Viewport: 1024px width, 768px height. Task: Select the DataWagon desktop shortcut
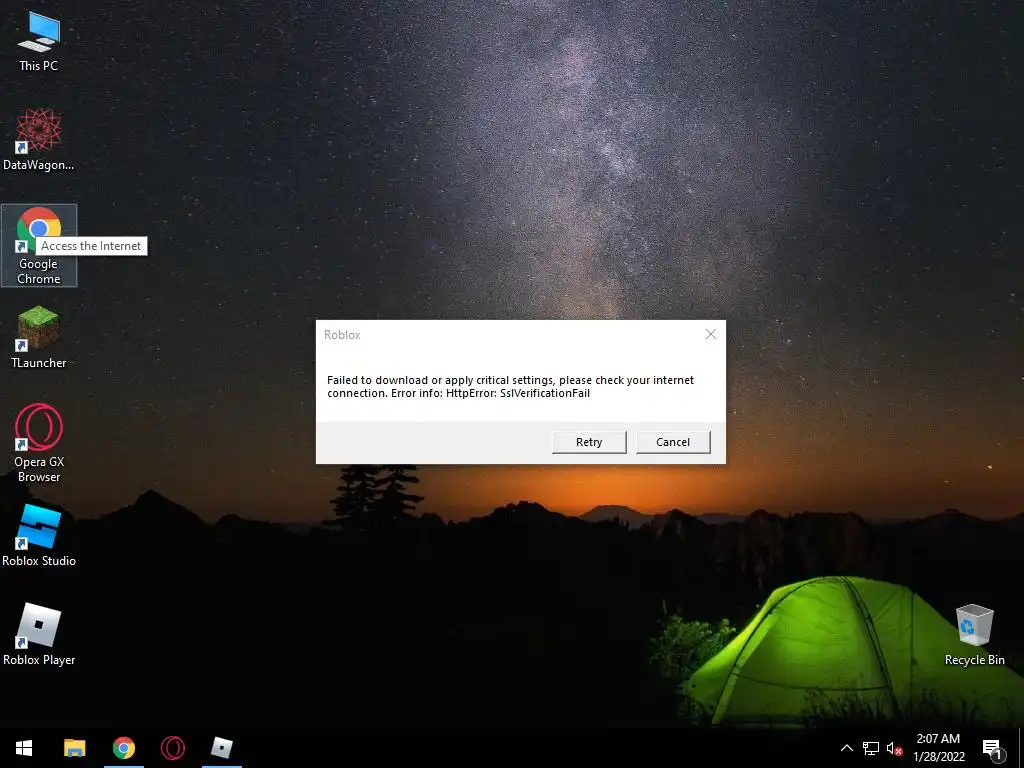point(39,140)
